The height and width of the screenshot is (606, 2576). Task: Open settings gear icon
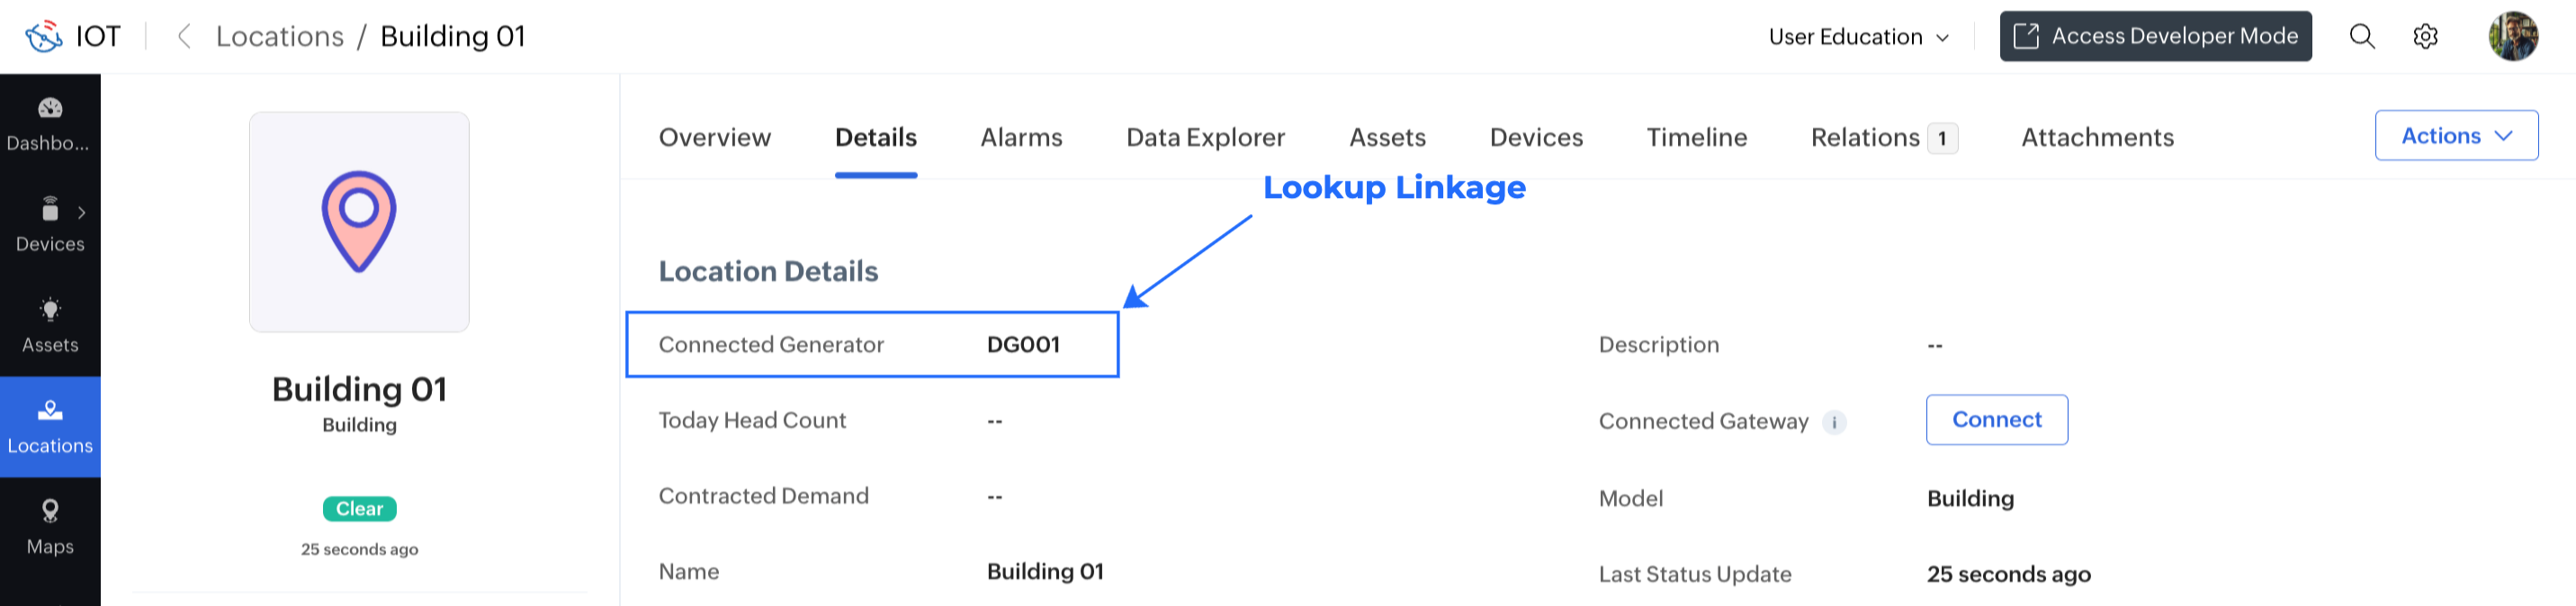tap(2425, 37)
